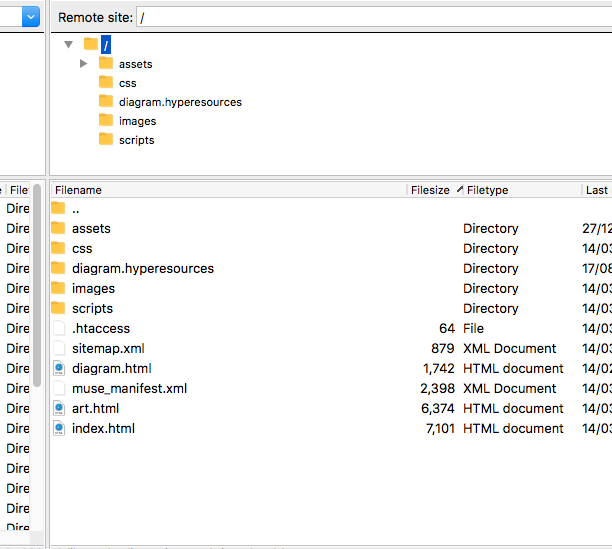
Task: Select the diagram.html file name
Action: tap(112, 368)
